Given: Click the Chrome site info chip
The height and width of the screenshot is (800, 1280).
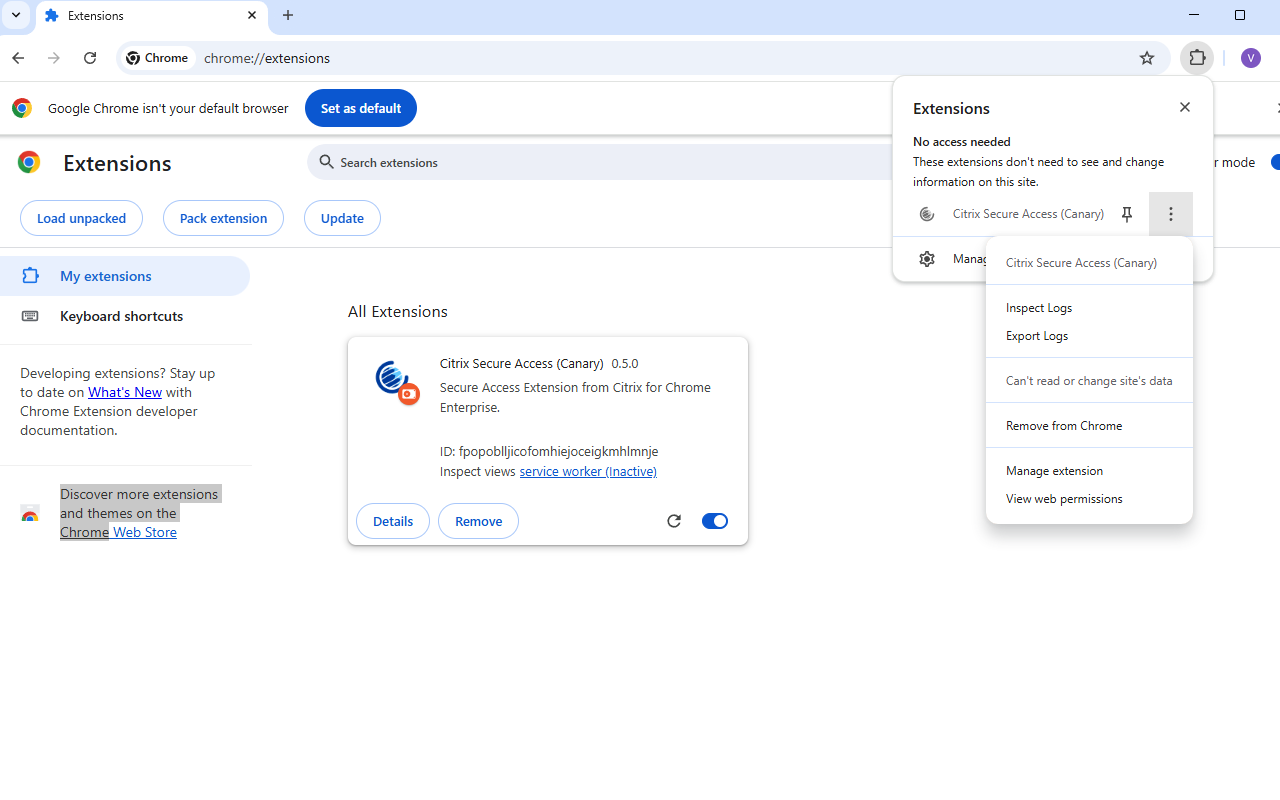Looking at the screenshot, I should pos(158,58).
